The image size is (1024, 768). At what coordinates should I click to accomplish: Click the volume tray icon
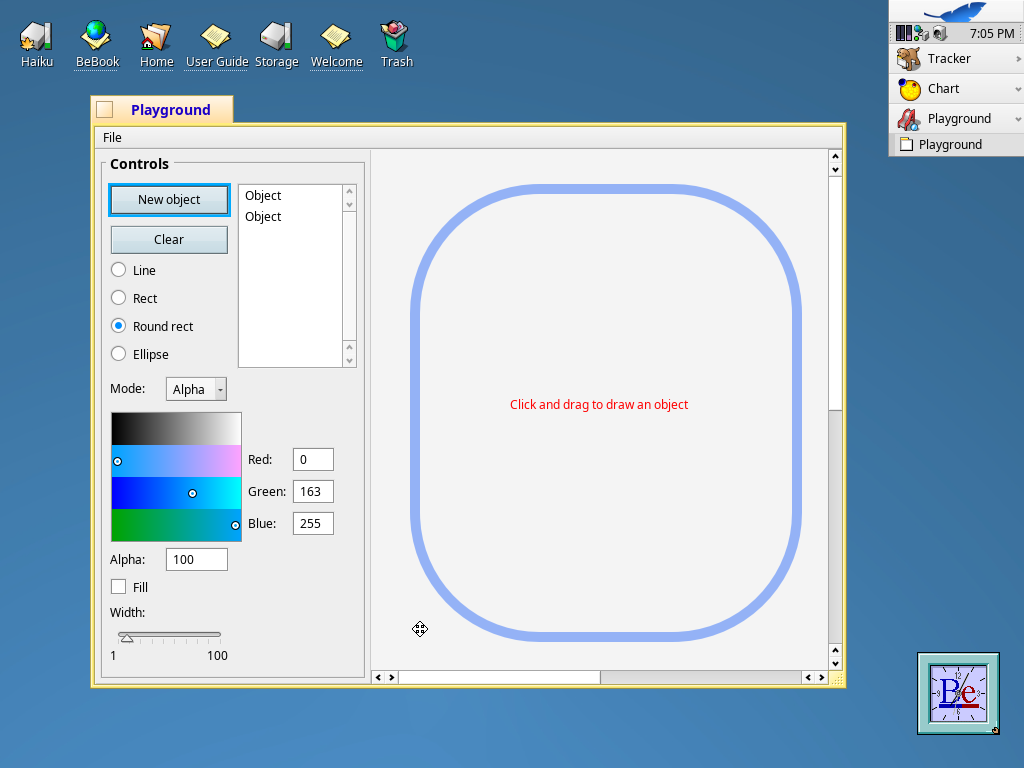pyautogui.click(x=939, y=33)
